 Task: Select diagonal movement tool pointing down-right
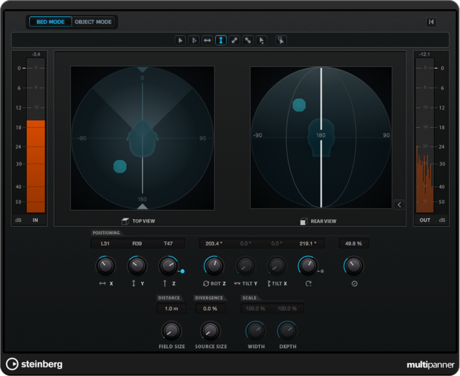[248, 41]
